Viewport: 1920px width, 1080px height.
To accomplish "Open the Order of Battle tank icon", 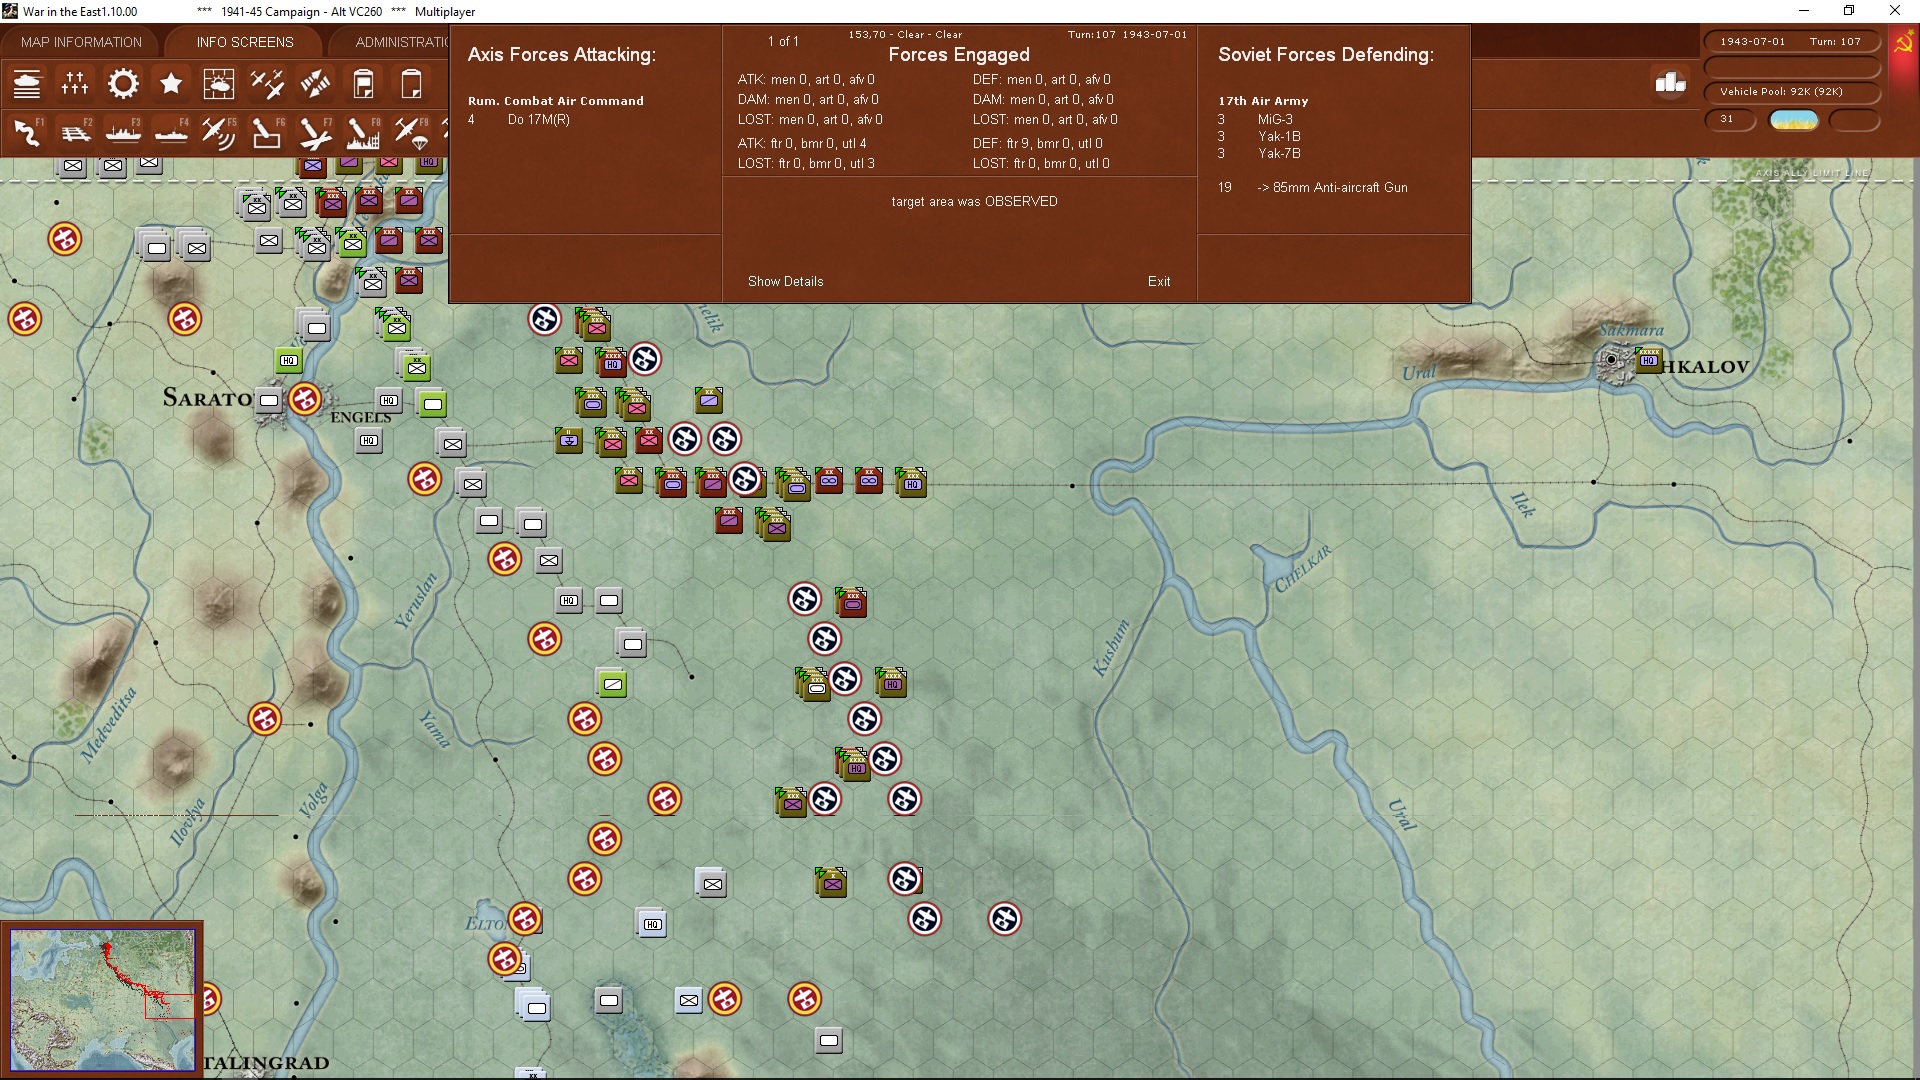I will pyautogui.click(x=27, y=84).
